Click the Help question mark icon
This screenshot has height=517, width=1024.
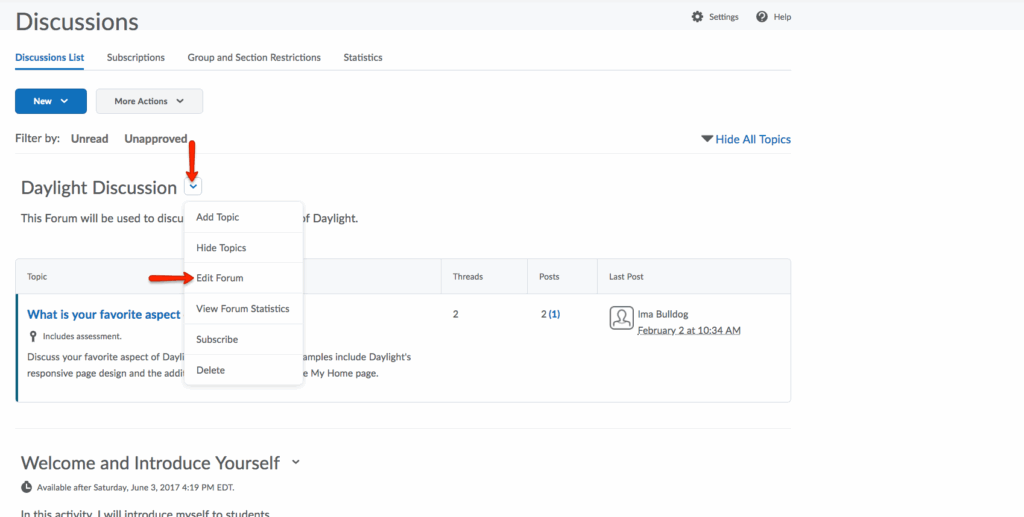762,17
